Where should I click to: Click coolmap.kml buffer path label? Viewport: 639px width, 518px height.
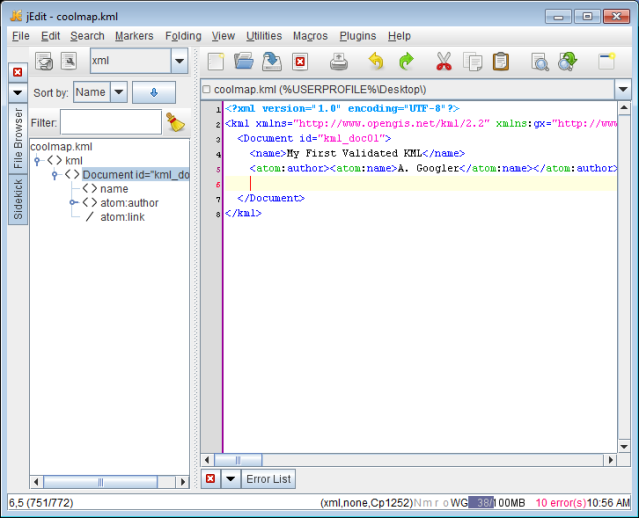pos(320,89)
